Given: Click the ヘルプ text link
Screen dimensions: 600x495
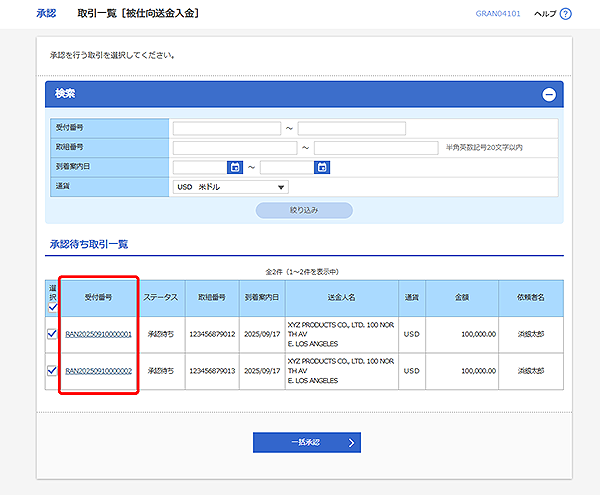Looking at the screenshot, I should point(545,14).
